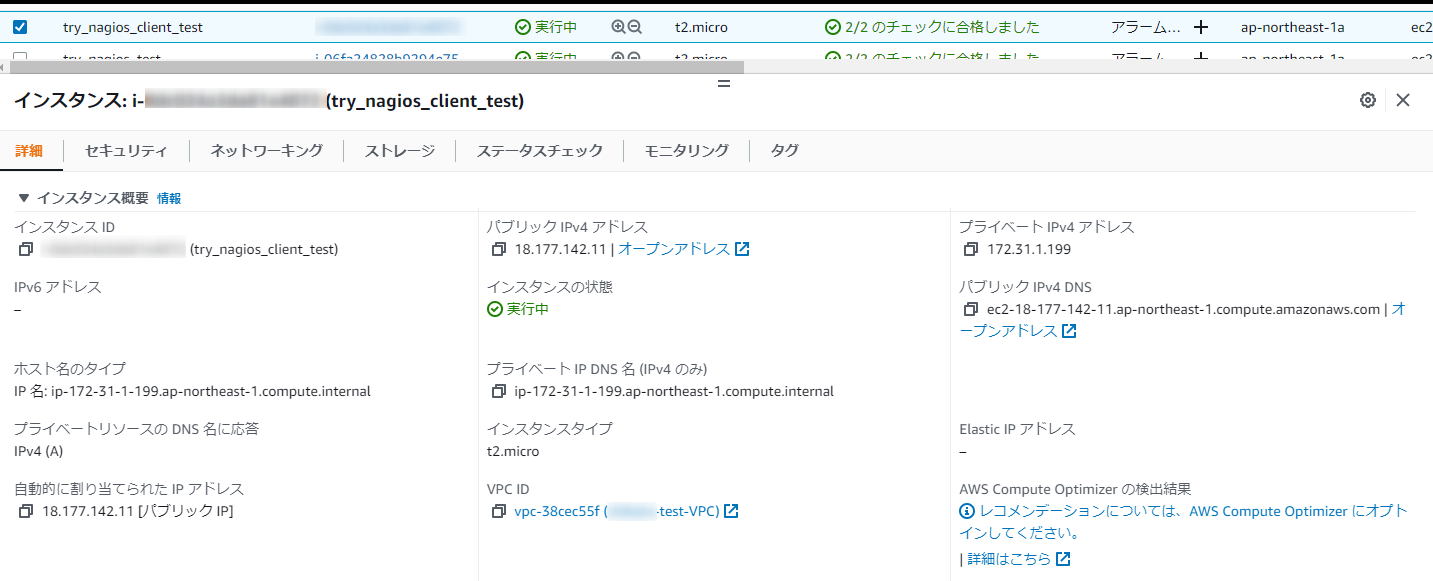Screen dimensions: 1433x581
Task: Click external-link icon beside VPC ID
Action: (731, 511)
